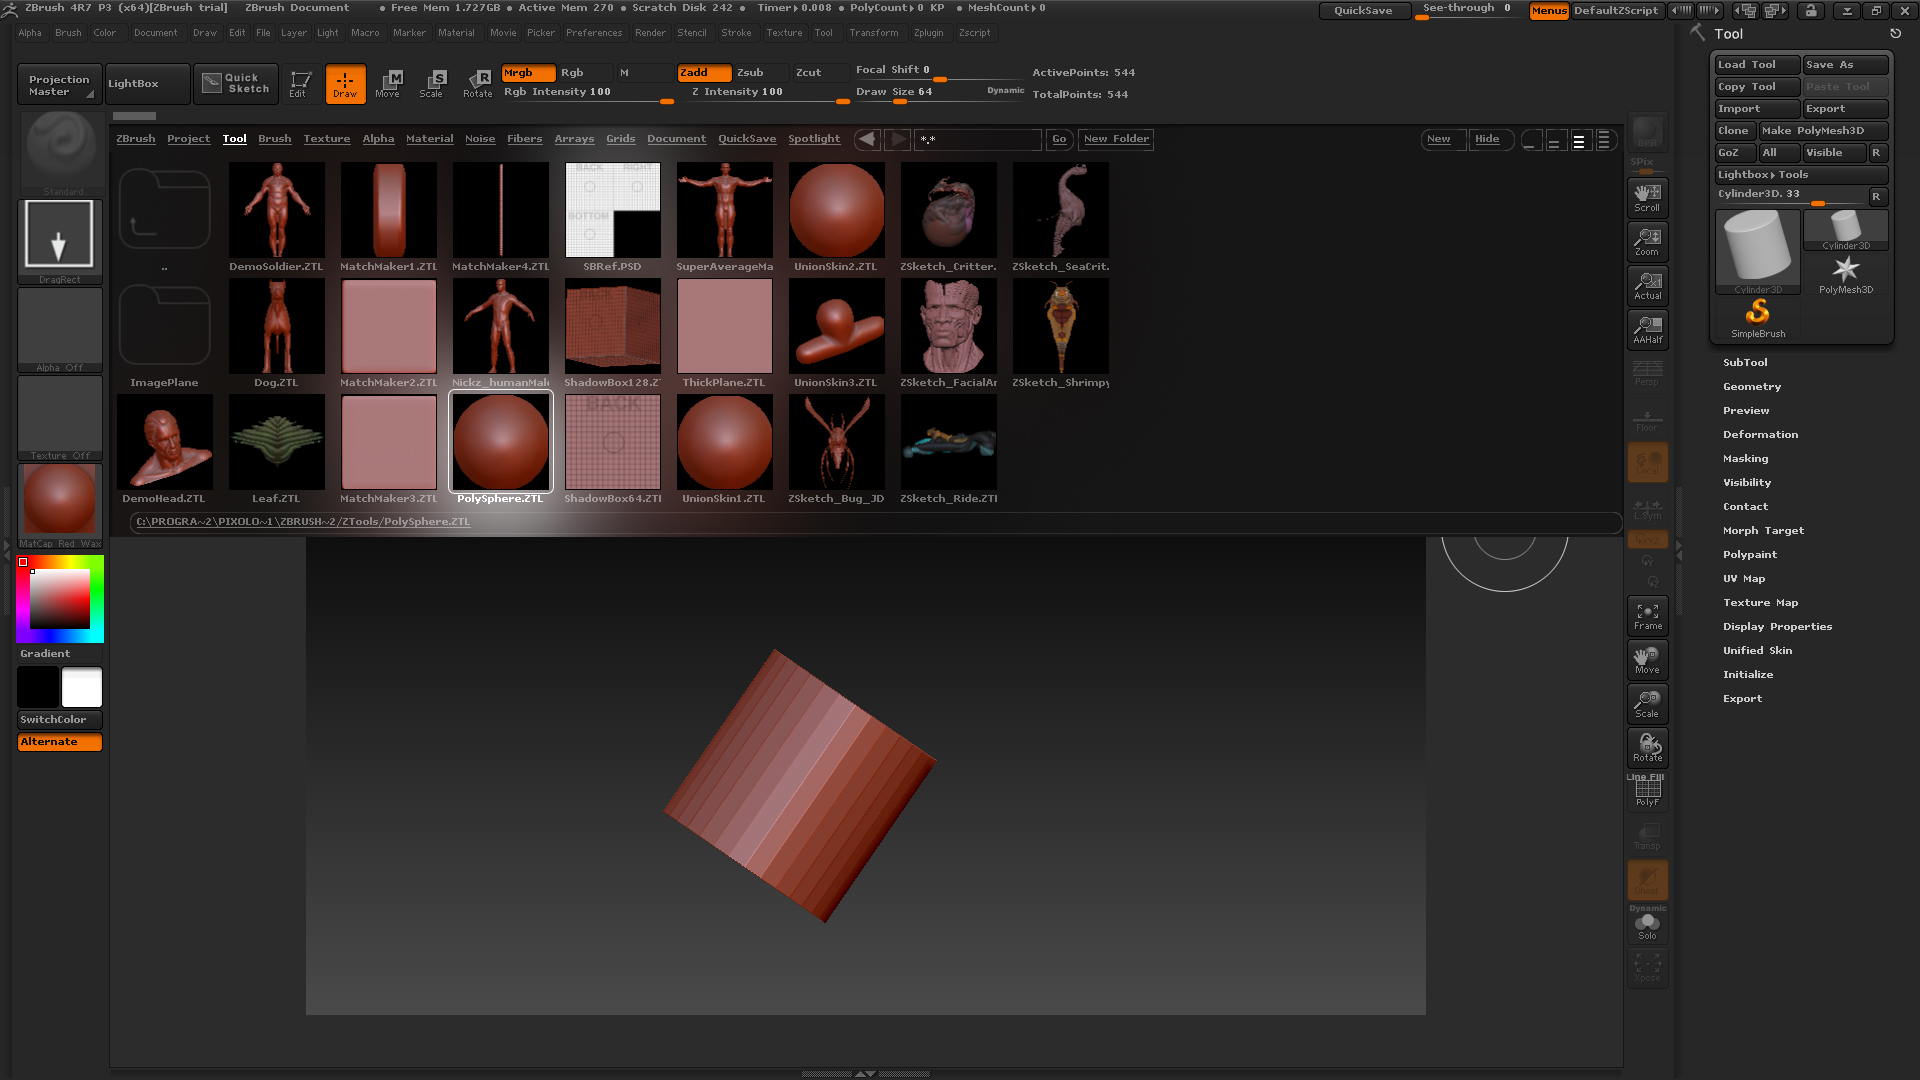Toggle the Solo mode icon
The height and width of the screenshot is (1080, 1920).
1647,927
